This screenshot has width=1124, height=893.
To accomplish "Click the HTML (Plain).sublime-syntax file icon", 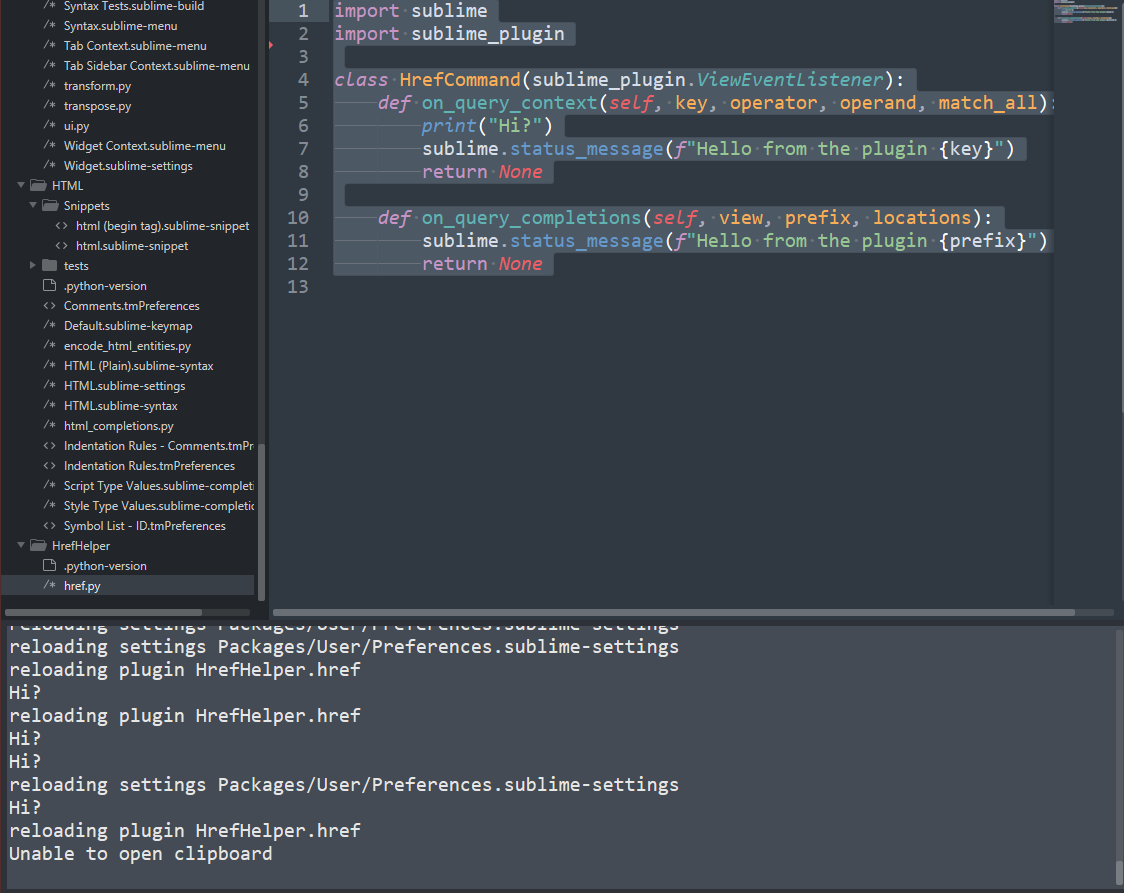I will (x=49, y=365).
